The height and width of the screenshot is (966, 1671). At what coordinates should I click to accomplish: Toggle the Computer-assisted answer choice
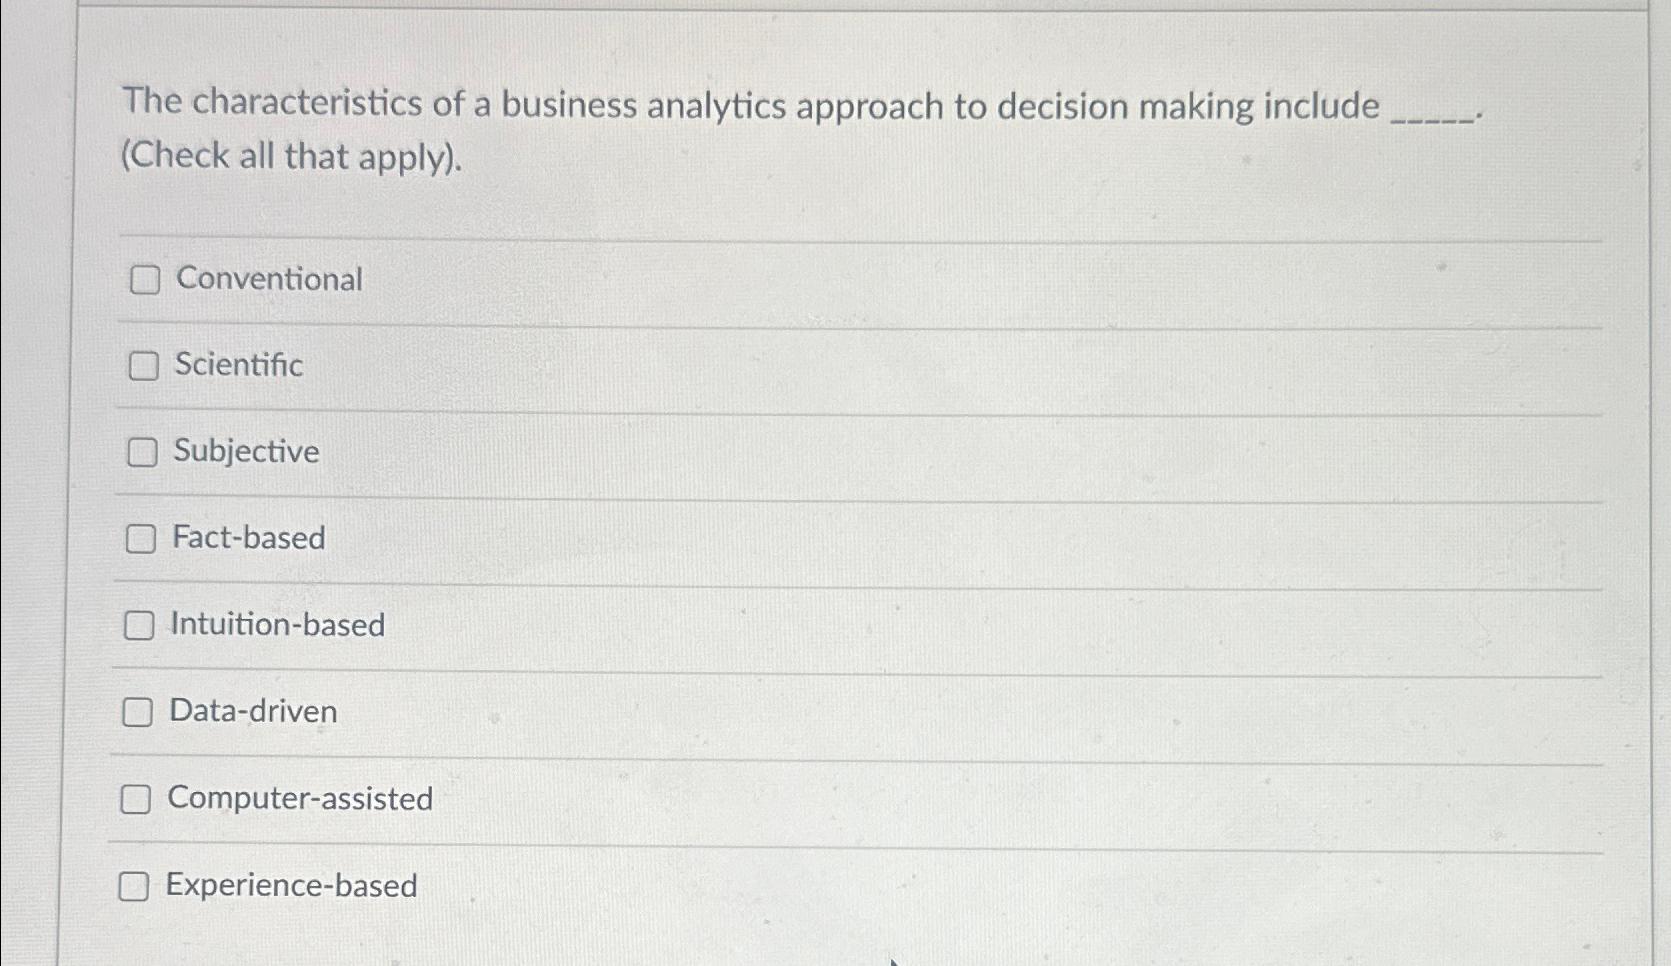pyautogui.click(x=300, y=799)
